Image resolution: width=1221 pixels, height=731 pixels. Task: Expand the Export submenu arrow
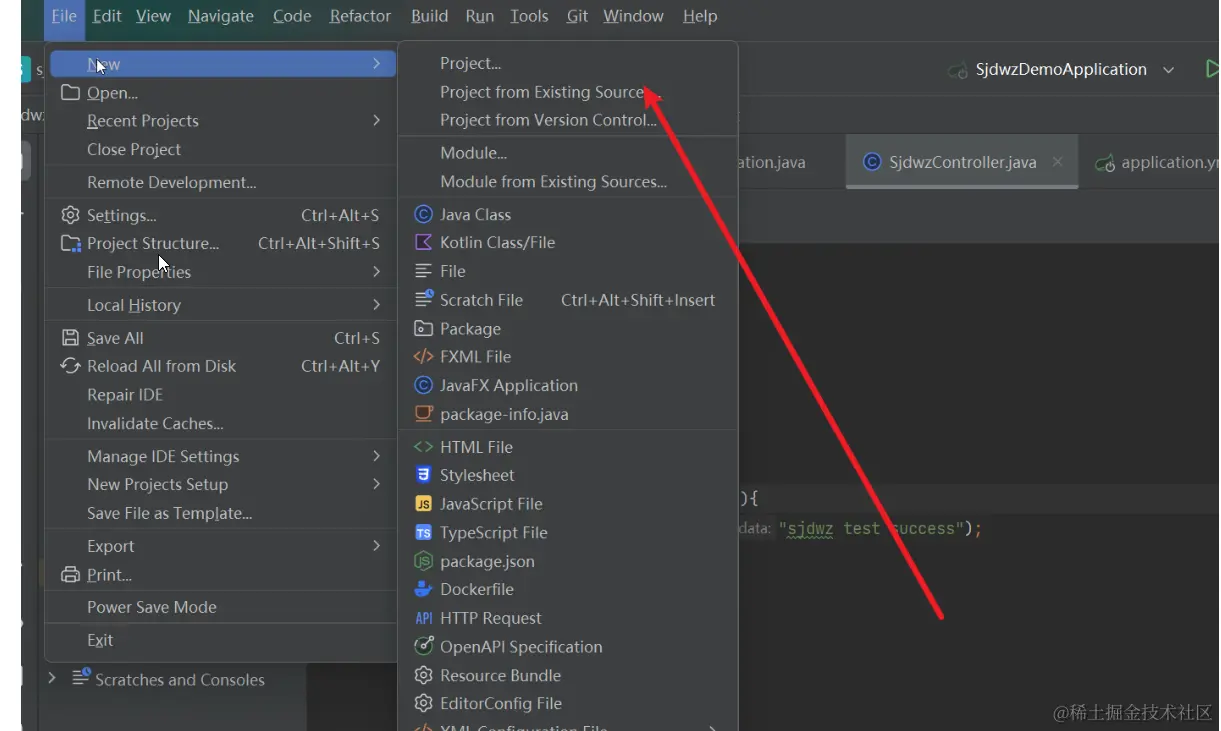point(376,546)
